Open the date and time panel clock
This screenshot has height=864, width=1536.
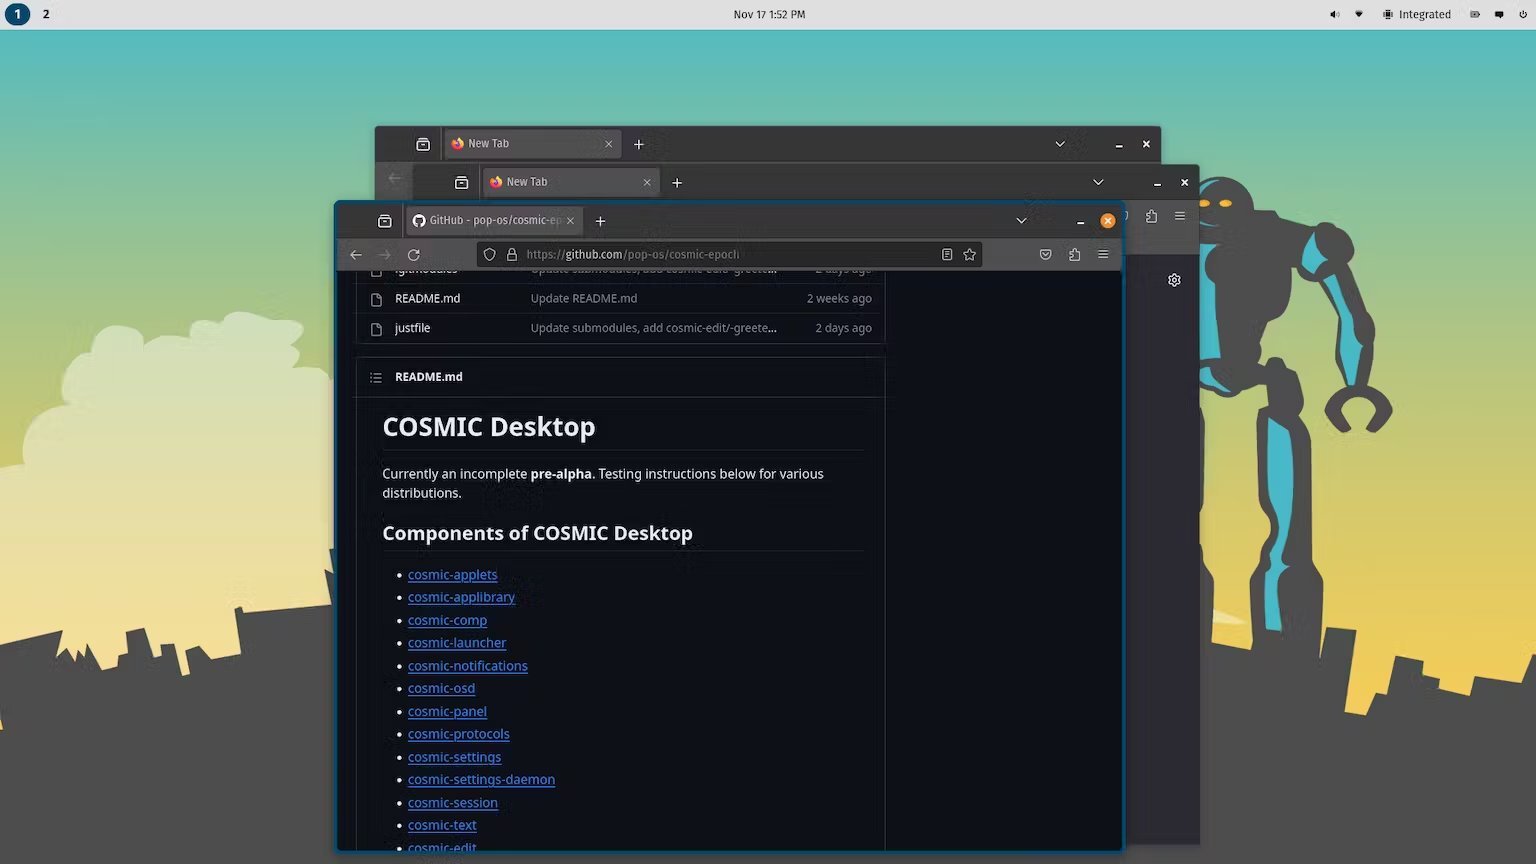click(769, 14)
